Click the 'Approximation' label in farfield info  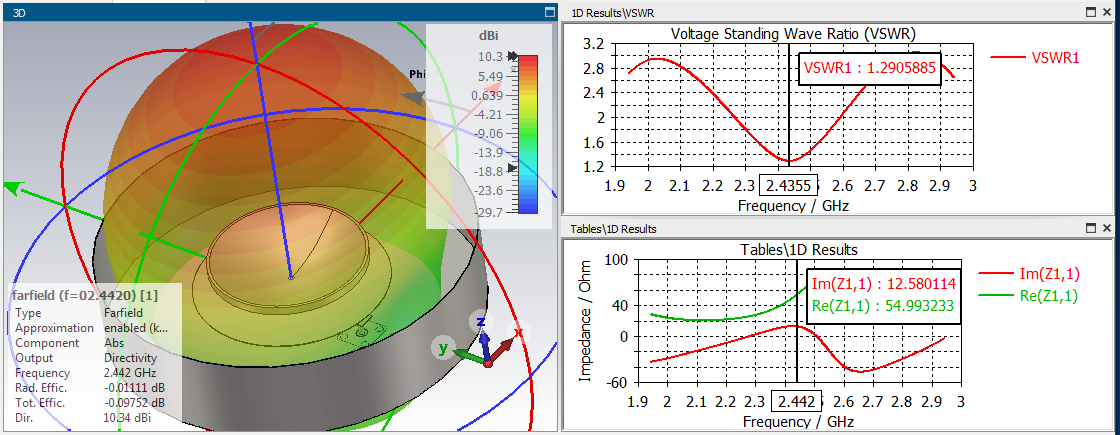coord(54,328)
